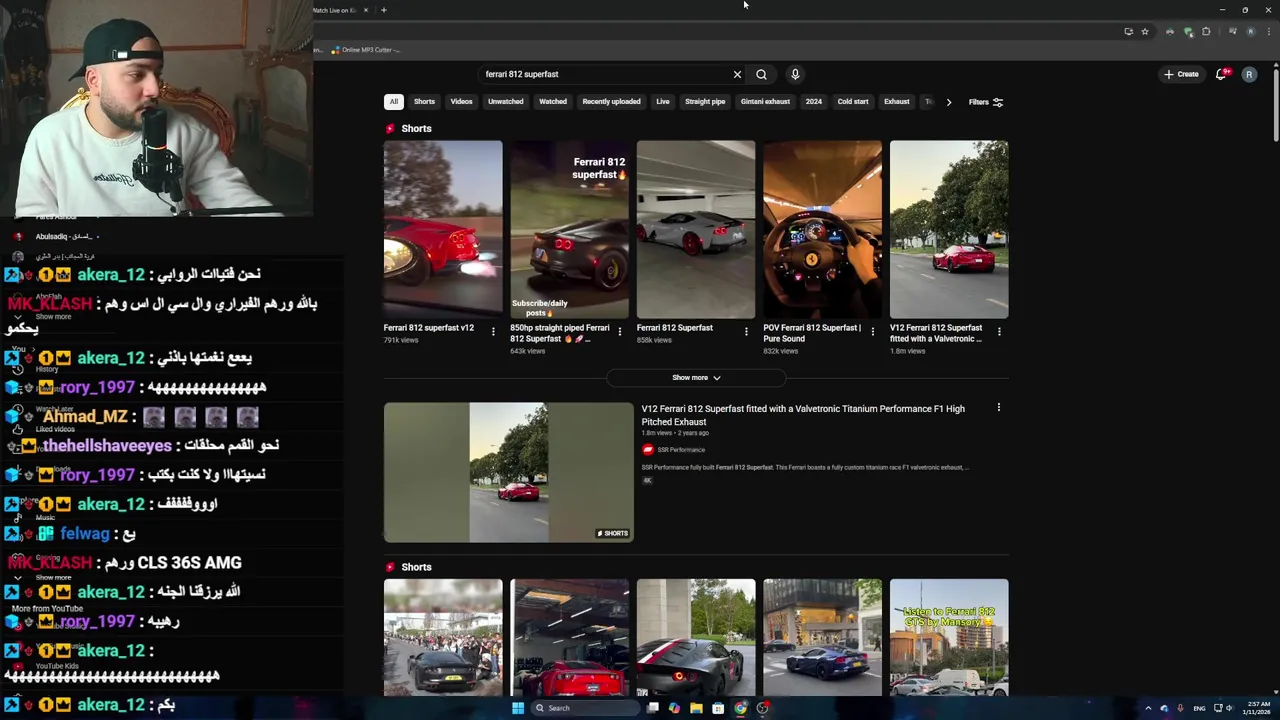
Task: Select the Live filter chip
Action: point(663,102)
